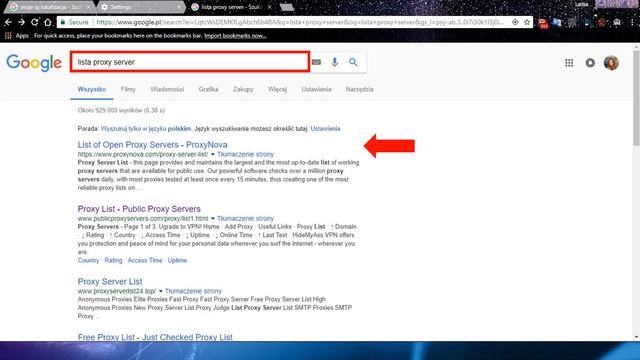The height and width of the screenshot is (360, 640).
Task: Submit search with the magnifier icon
Action: [353, 62]
